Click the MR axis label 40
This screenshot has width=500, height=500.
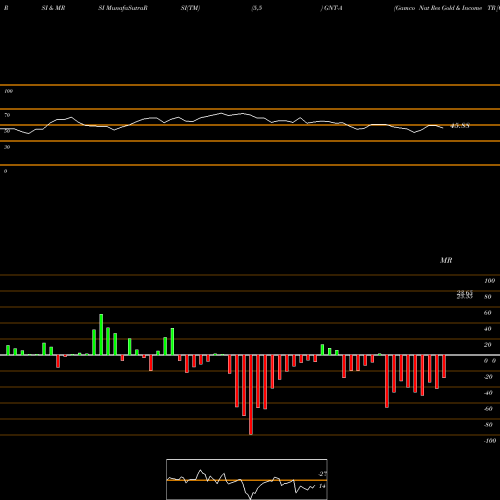click(x=487, y=329)
